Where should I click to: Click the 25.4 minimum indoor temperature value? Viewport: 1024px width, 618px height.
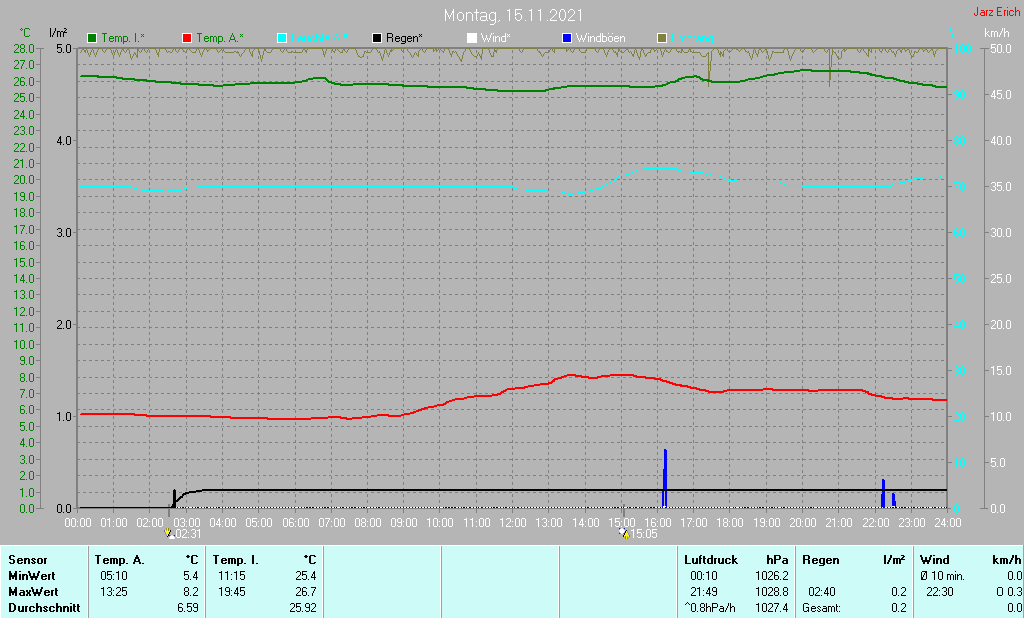click(306, 576)
